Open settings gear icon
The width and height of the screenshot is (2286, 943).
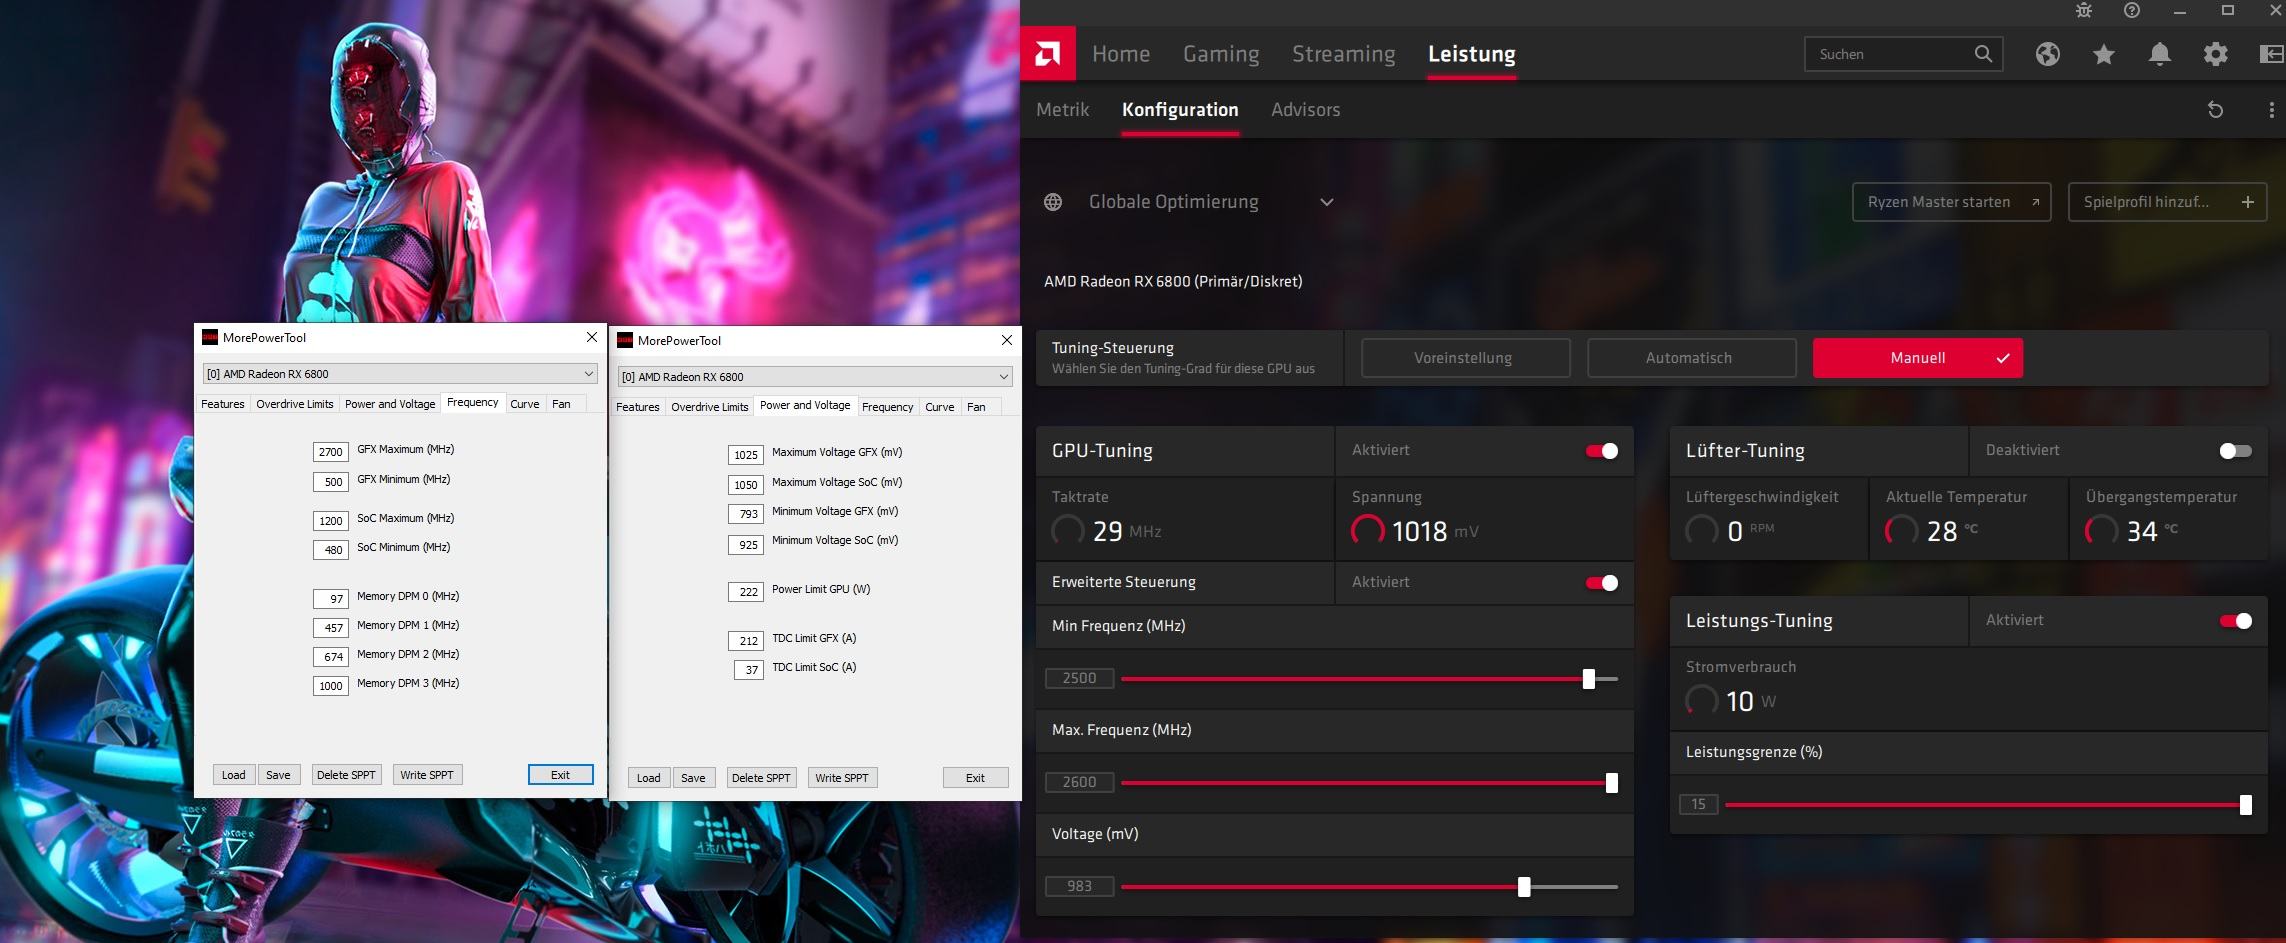(2216, 54)
